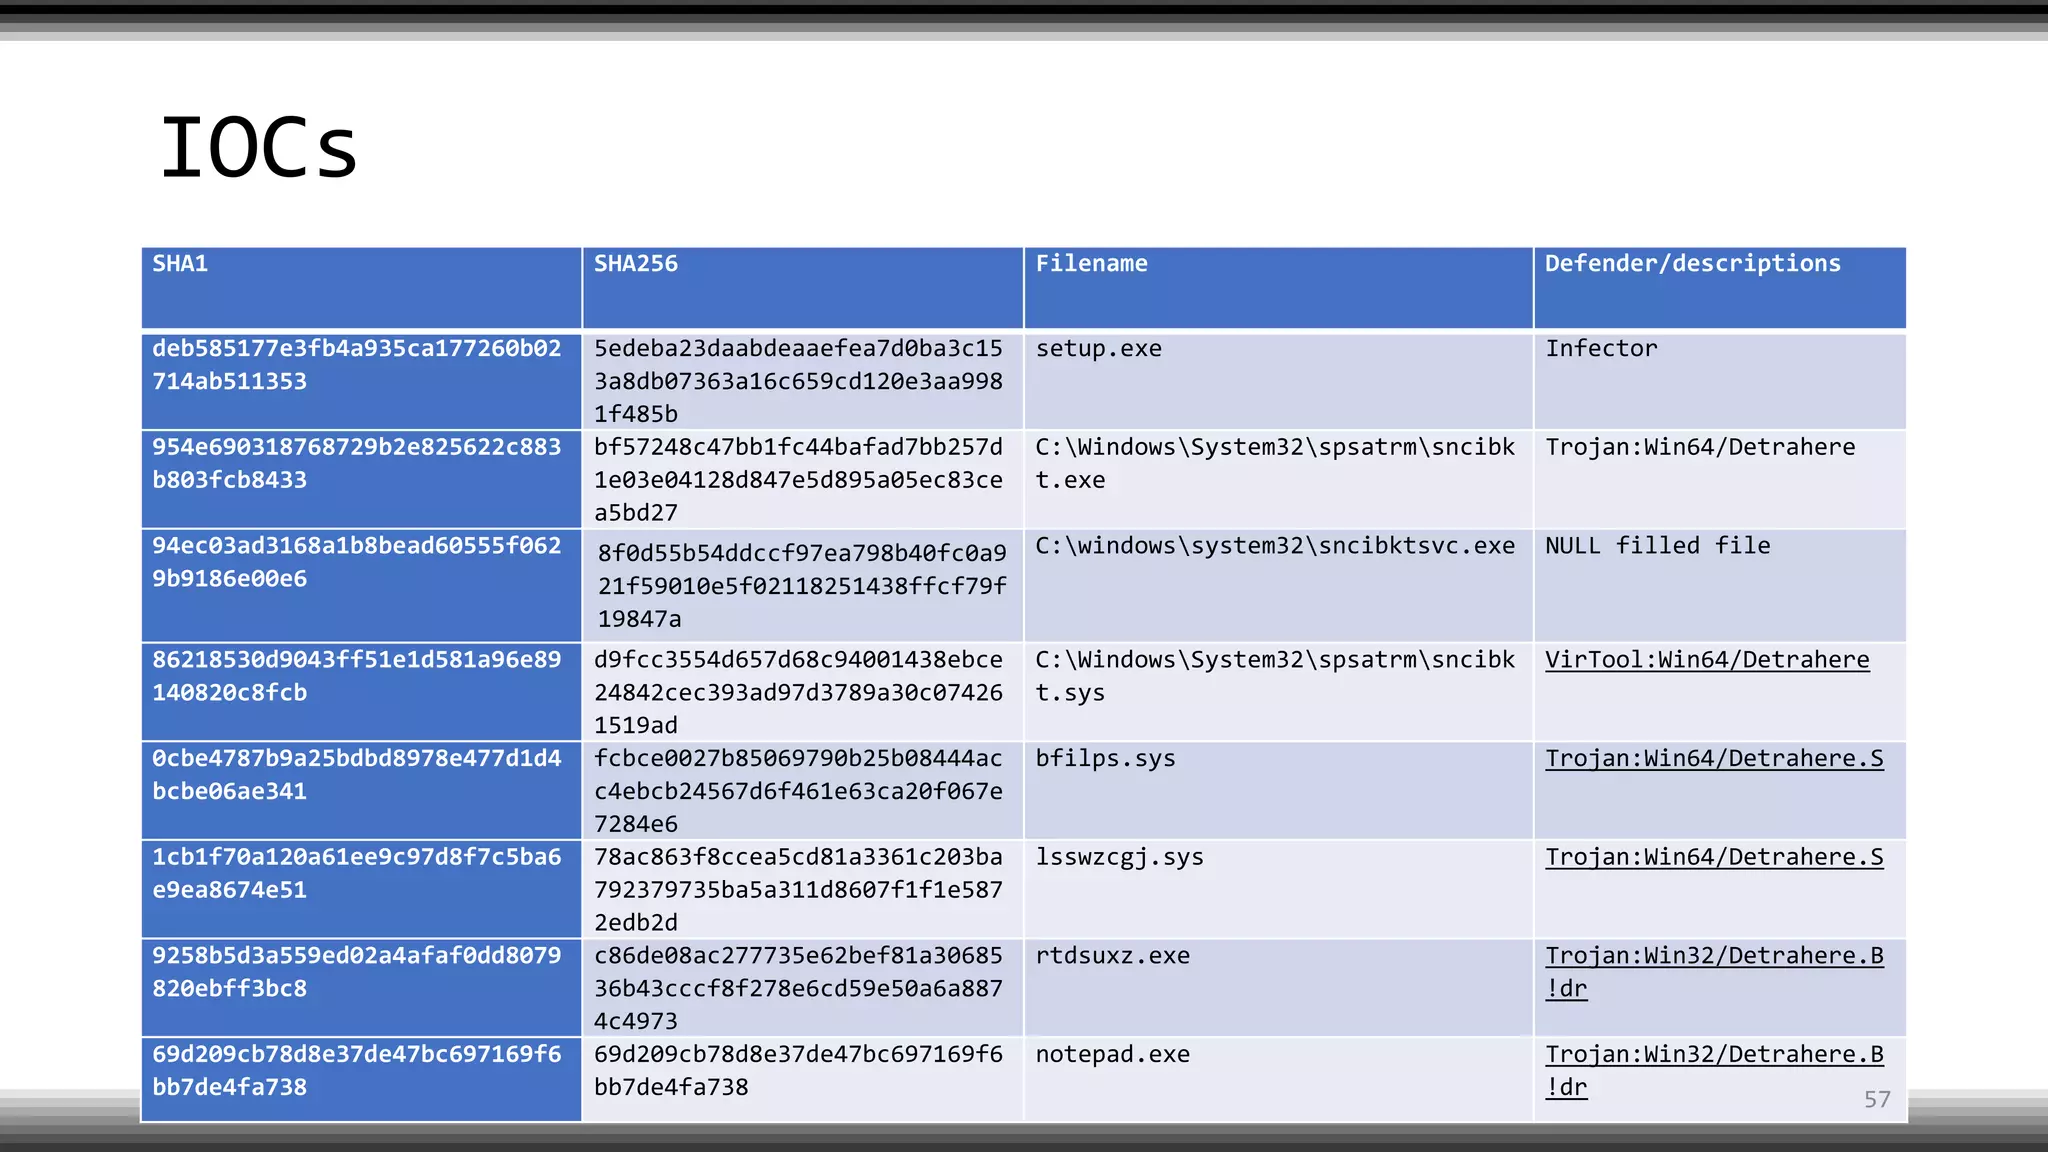Select SHA256 hash starting 5edeba23daabdeaa

(x=798, y=381)
